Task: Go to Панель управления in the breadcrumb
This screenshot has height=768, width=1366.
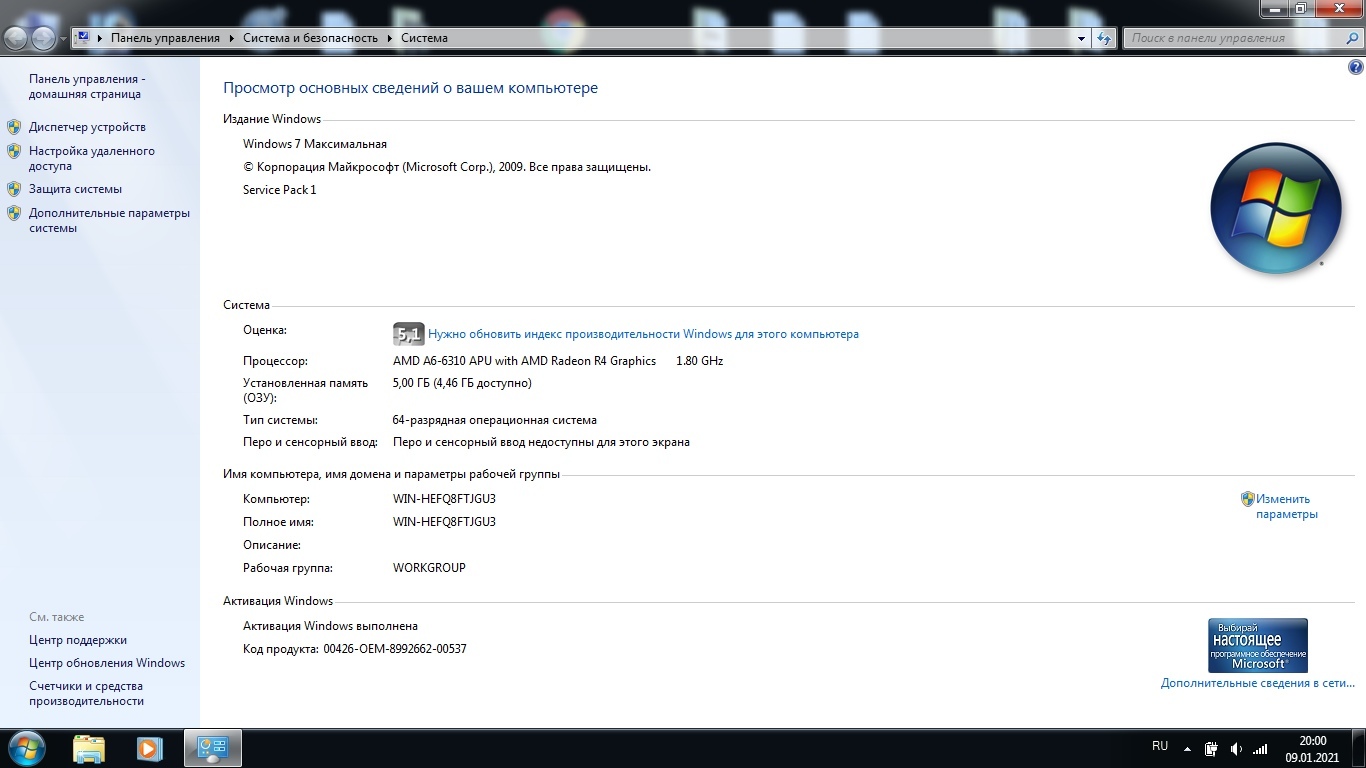Action: coord(165,38)
